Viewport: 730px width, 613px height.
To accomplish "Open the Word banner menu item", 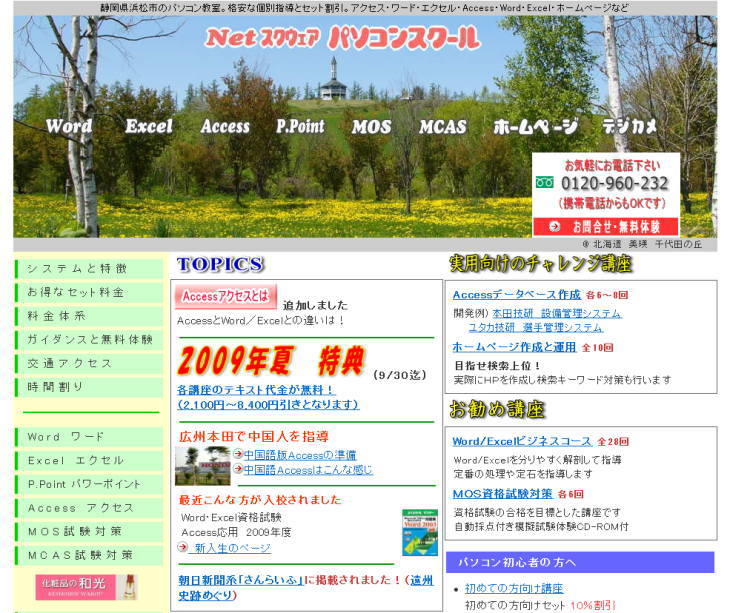I will click(x=69, y=126).
